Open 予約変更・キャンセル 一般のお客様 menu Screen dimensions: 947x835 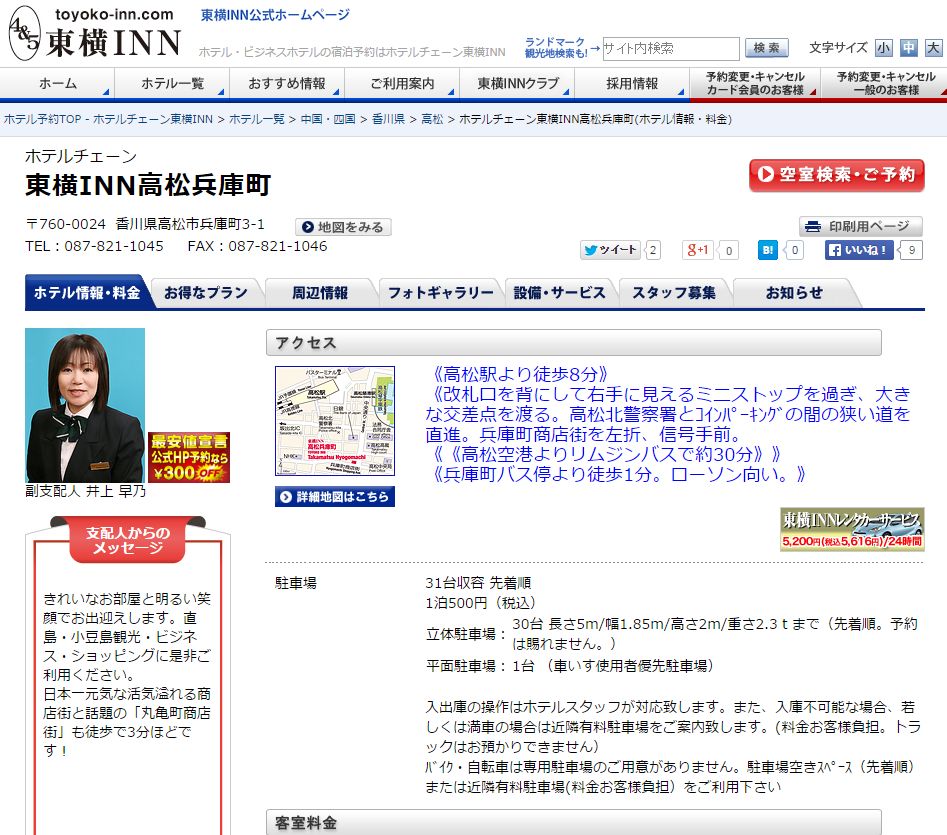pyautogui.click(x=885, y=83)
